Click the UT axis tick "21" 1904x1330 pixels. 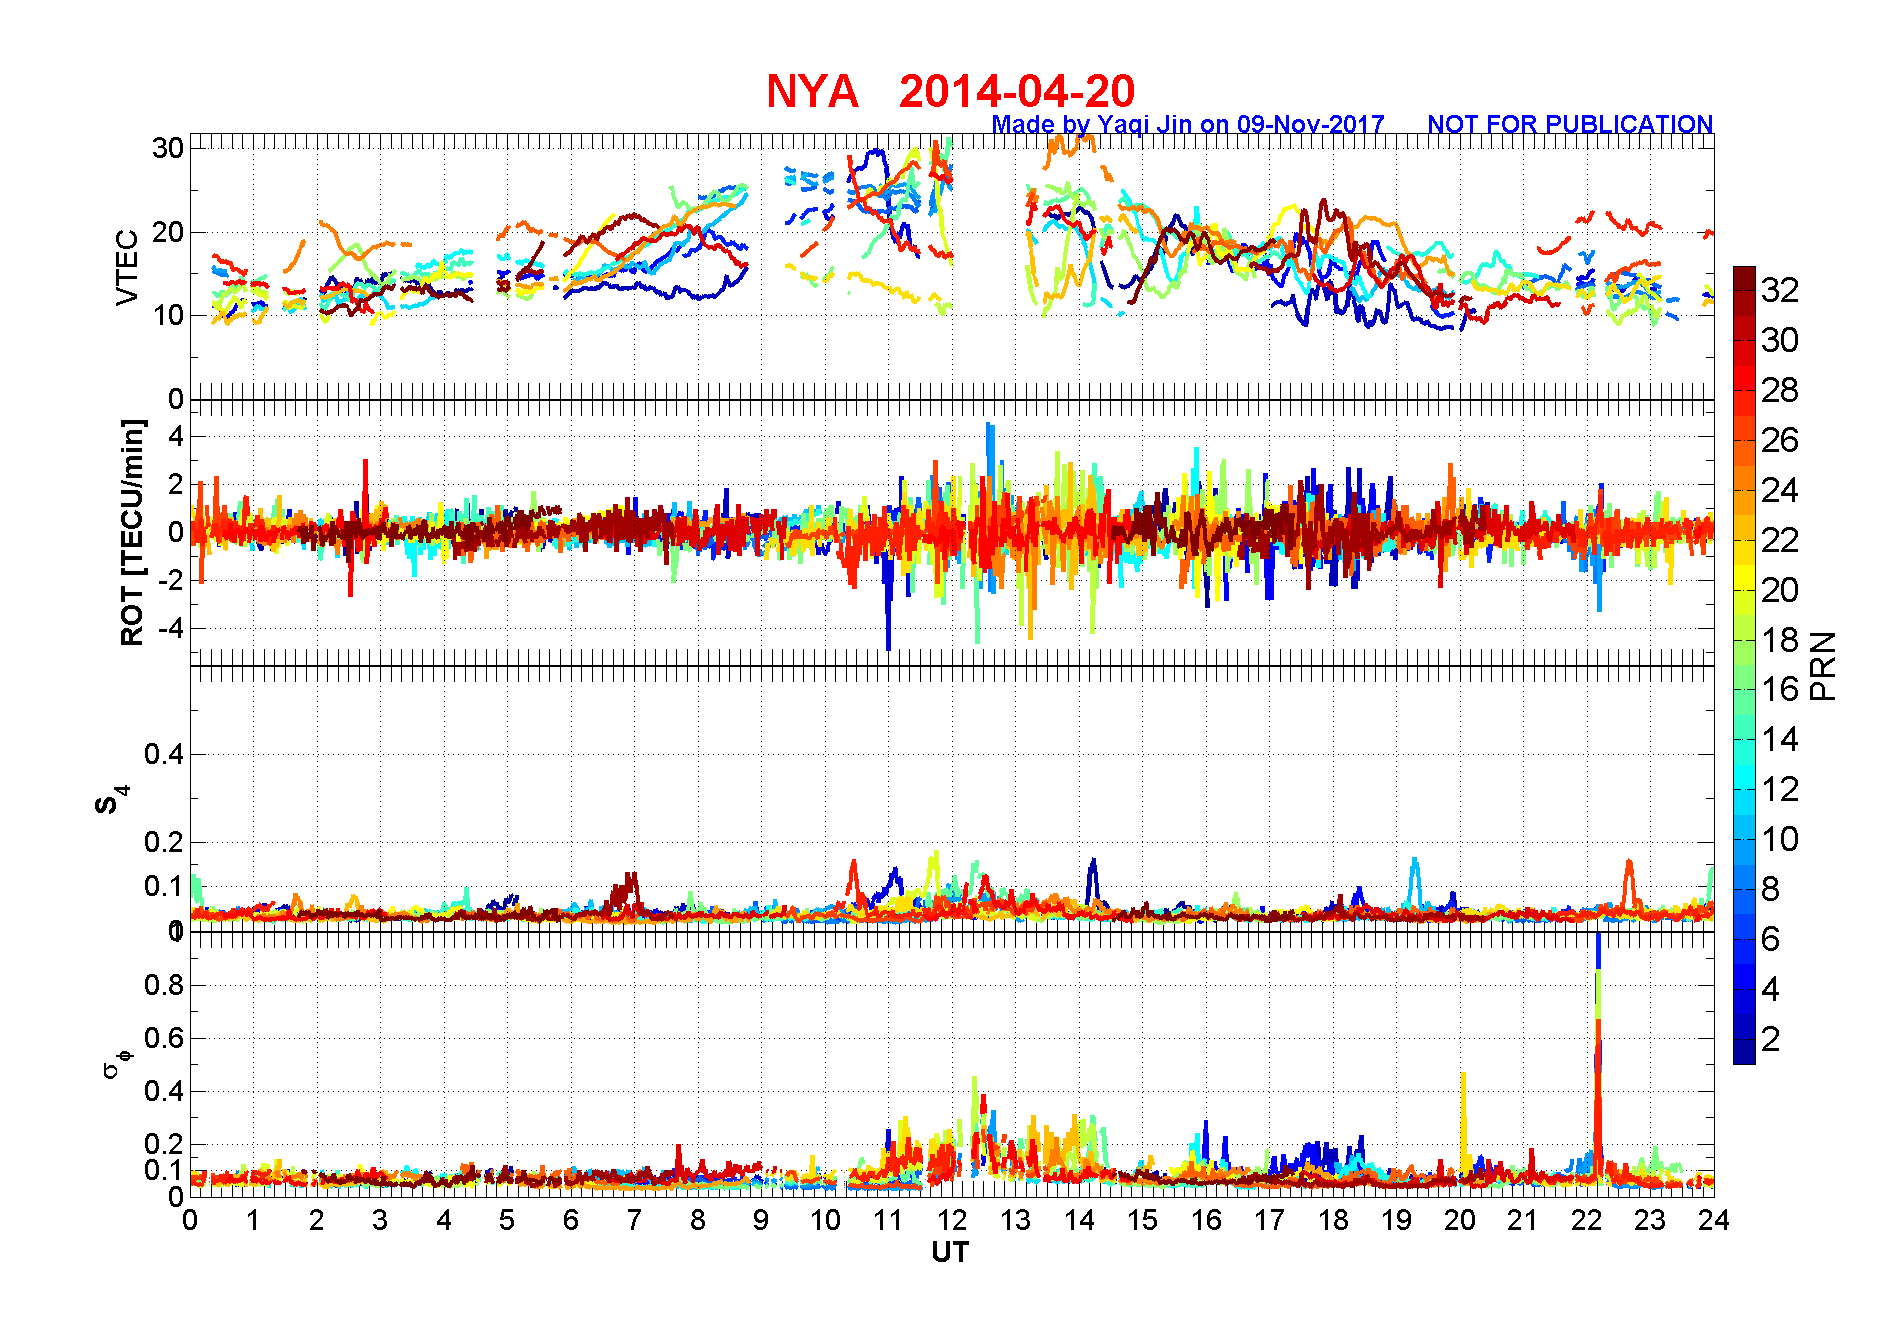click(x=1523, y=1220)
